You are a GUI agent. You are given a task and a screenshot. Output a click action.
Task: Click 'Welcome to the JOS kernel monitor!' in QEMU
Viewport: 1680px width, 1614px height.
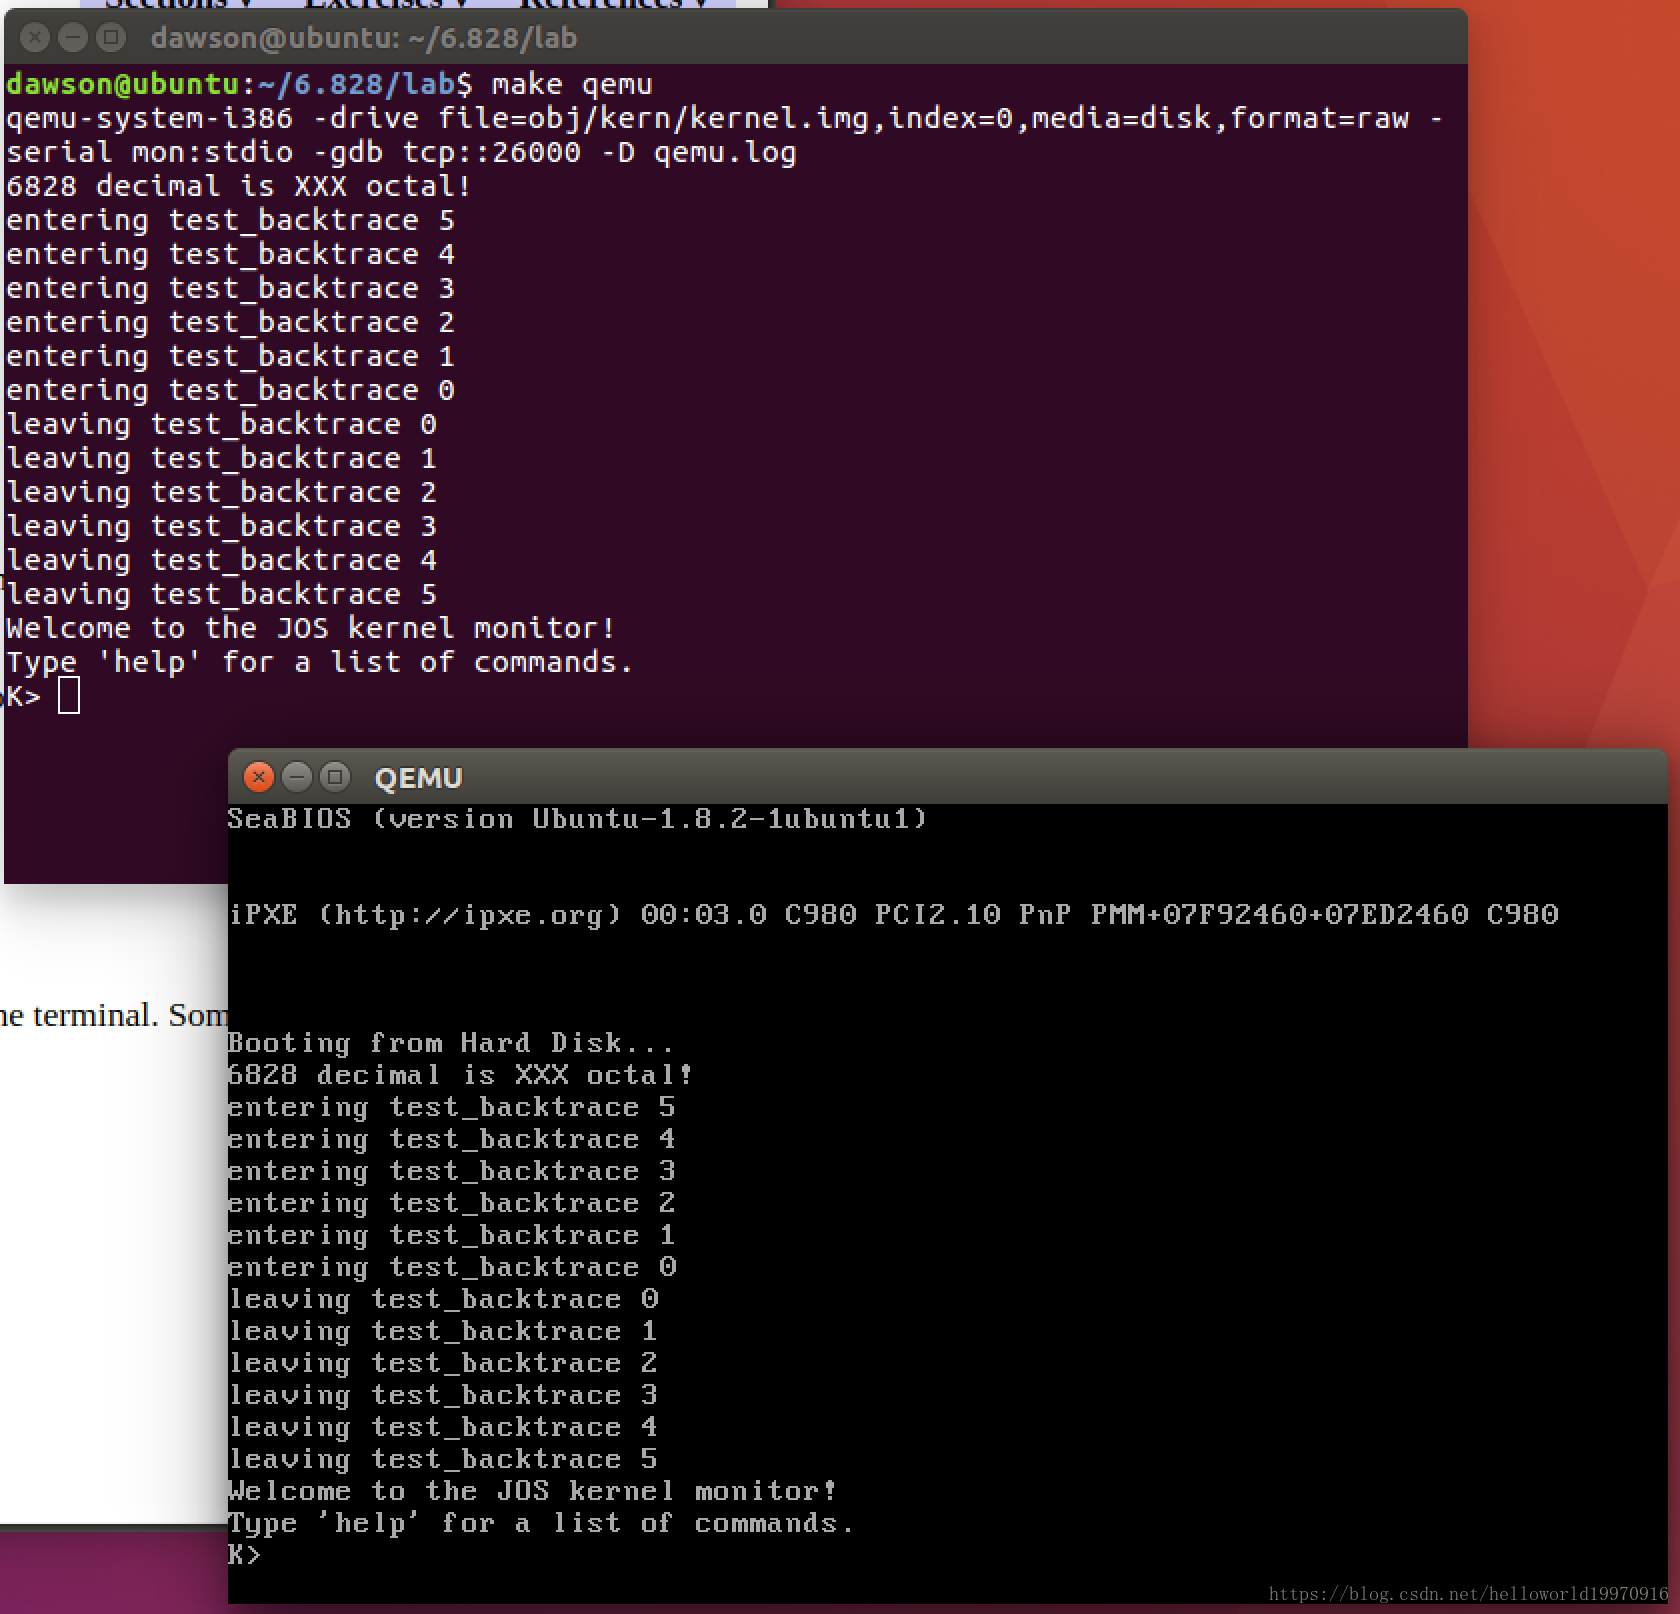(532, 1491)
